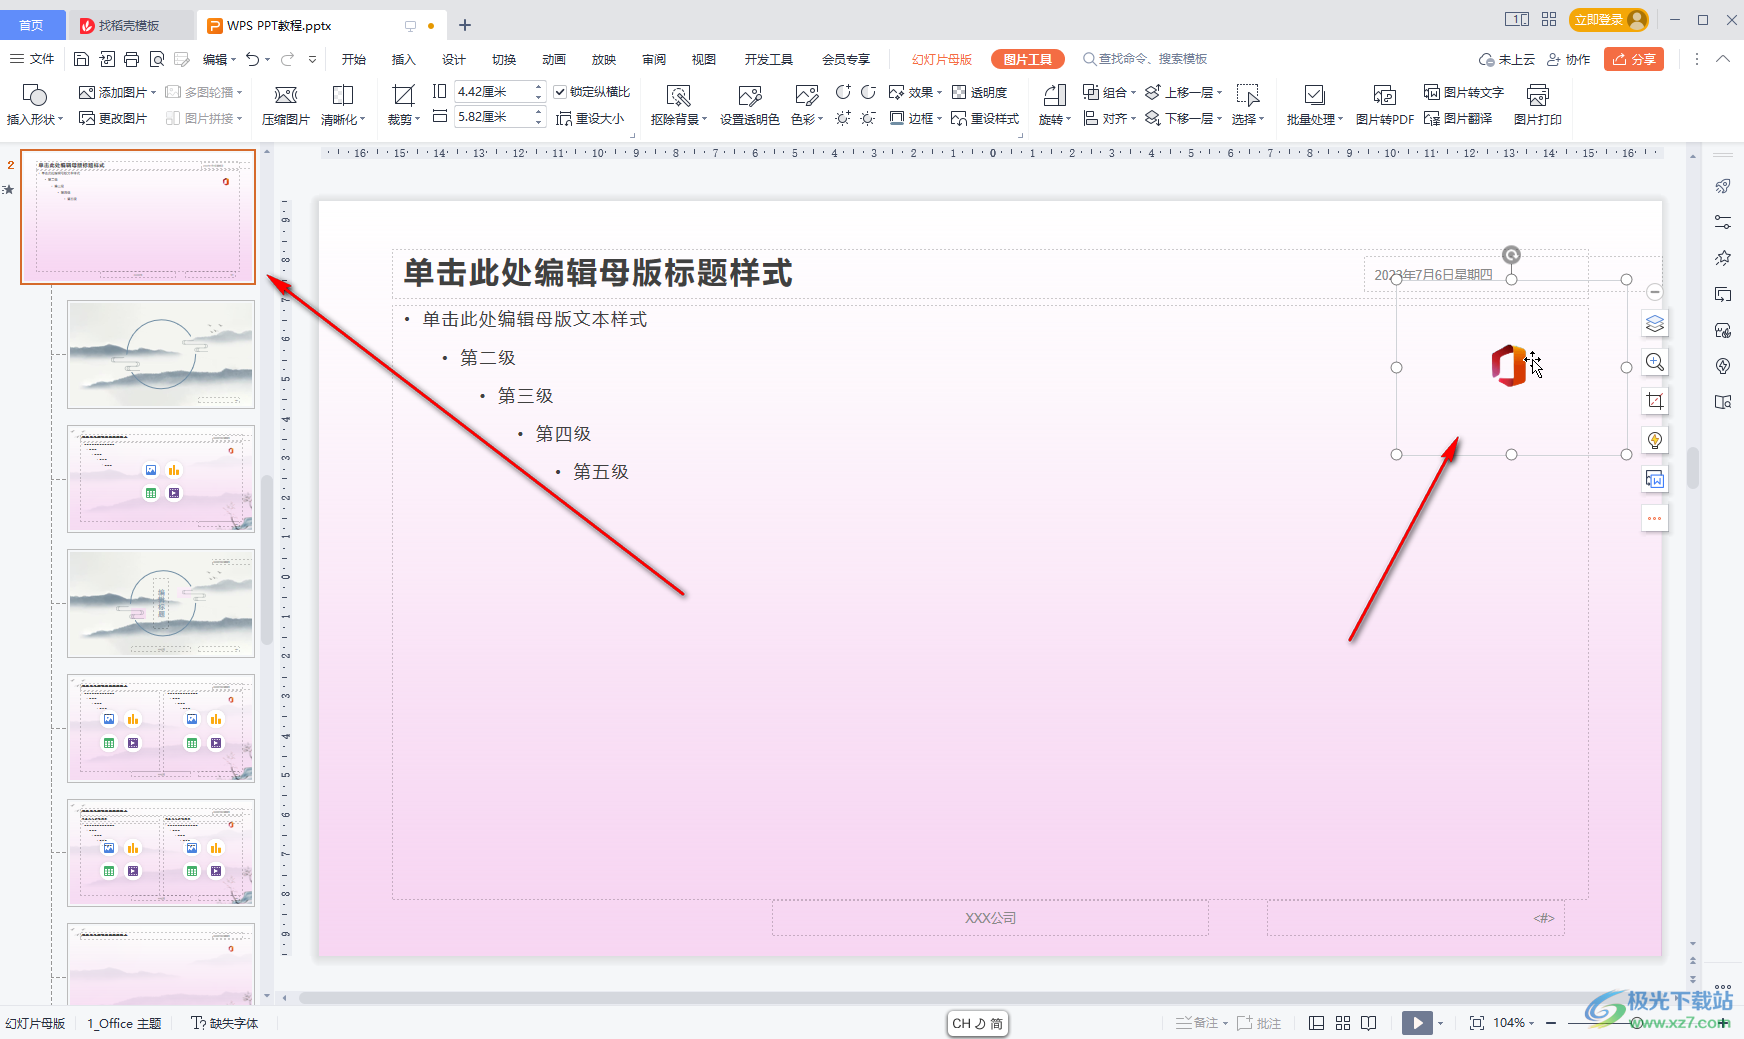Click the more options dots in floating toolbar
The height and width of the screenshot is (1039, 1744).
click(1655, 518)
